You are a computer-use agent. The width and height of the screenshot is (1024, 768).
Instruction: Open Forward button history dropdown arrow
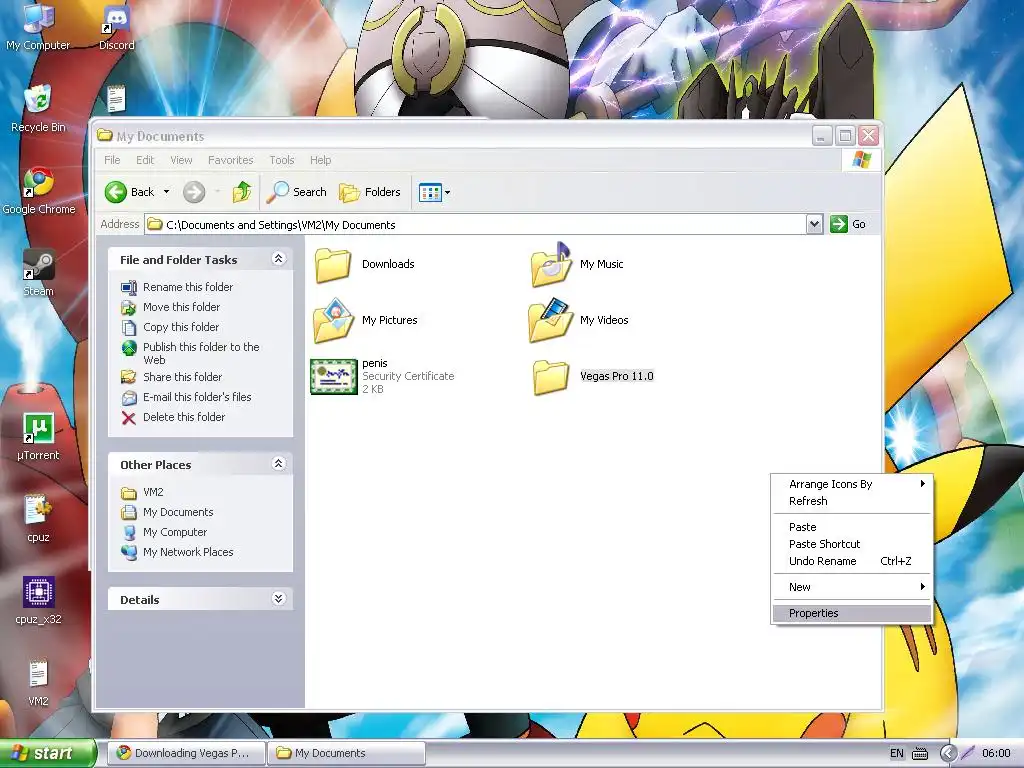217,192
